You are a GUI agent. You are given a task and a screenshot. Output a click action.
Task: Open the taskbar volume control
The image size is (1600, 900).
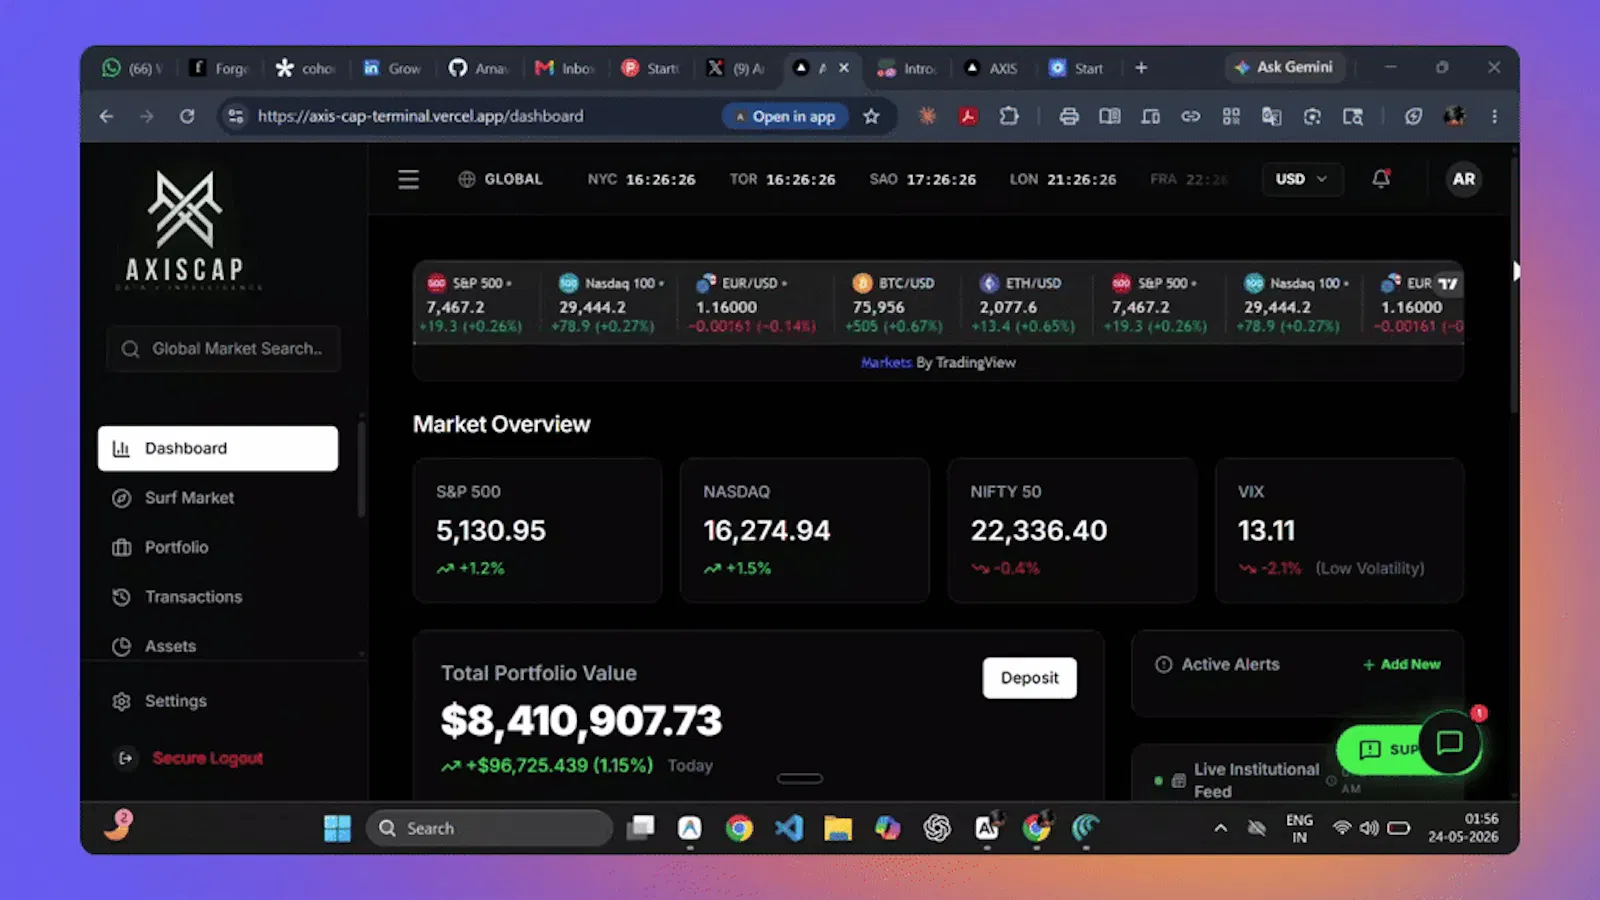(x=1369, y=828)
